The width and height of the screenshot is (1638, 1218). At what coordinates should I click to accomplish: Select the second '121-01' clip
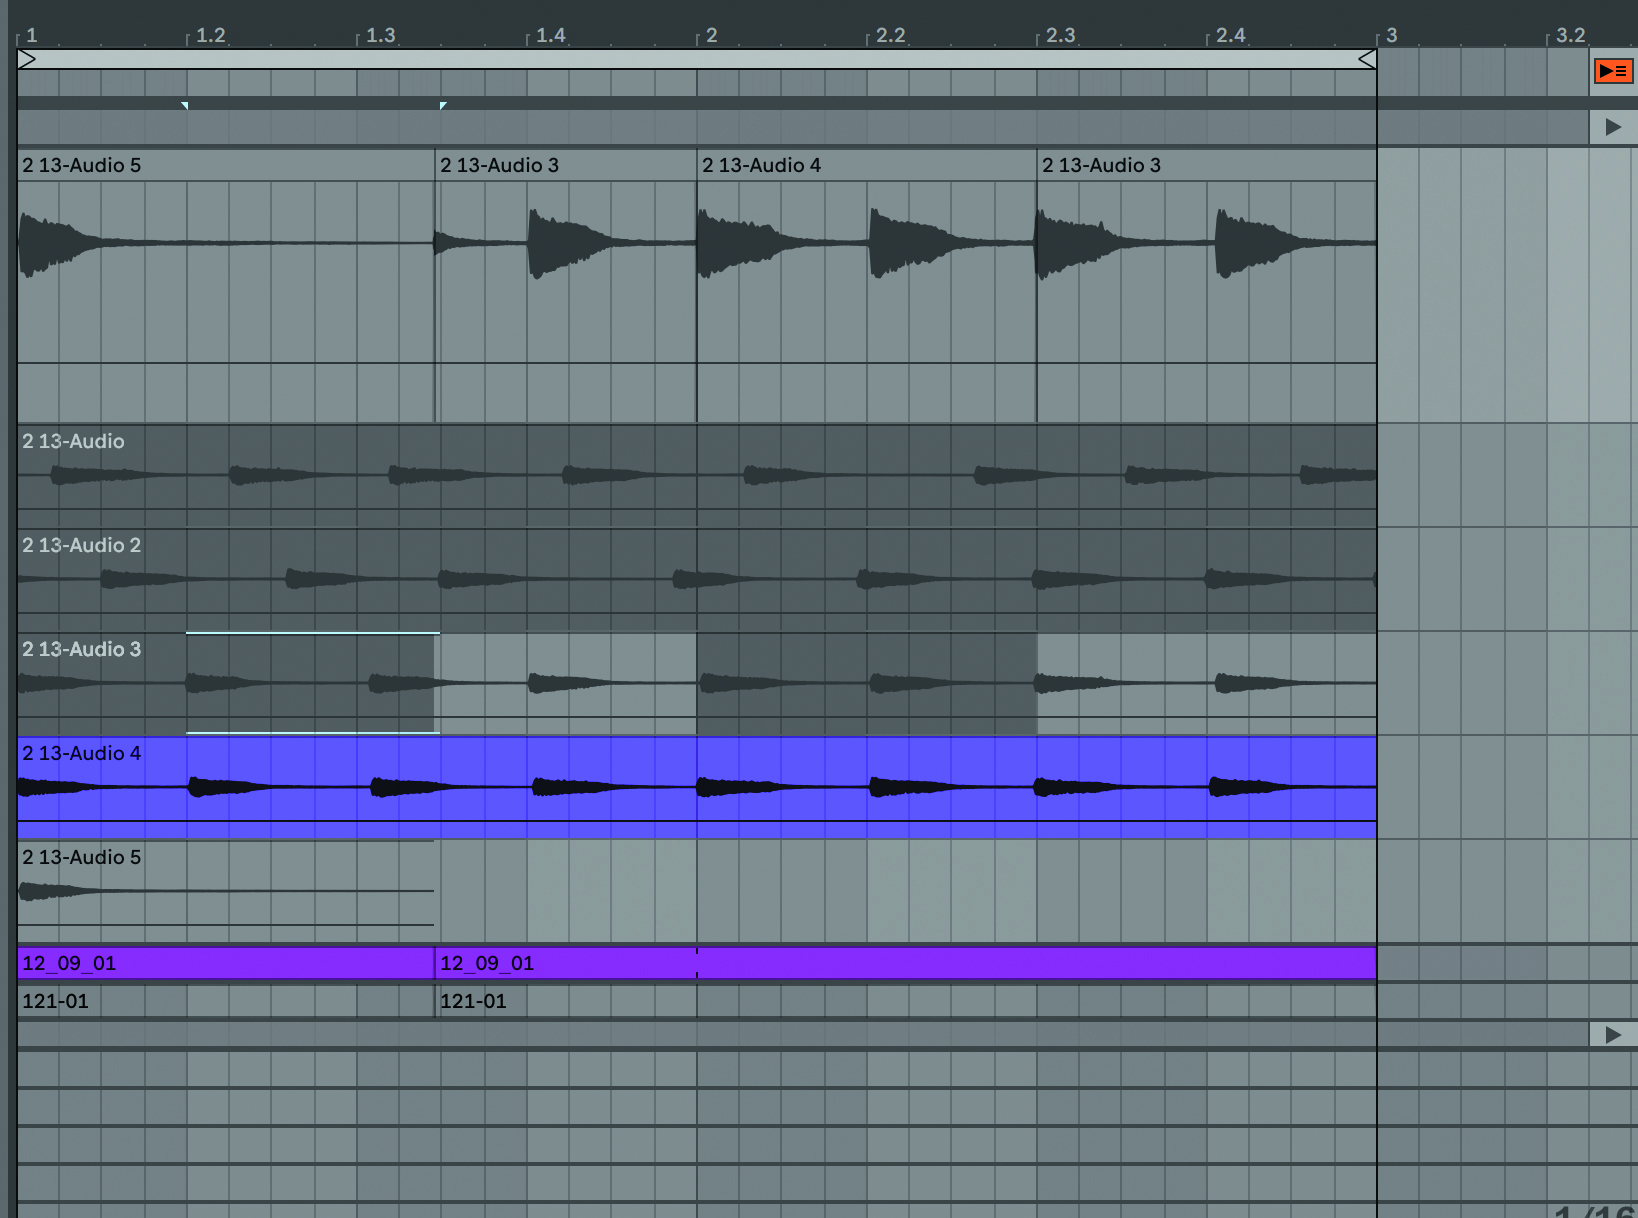[906, 1001]
